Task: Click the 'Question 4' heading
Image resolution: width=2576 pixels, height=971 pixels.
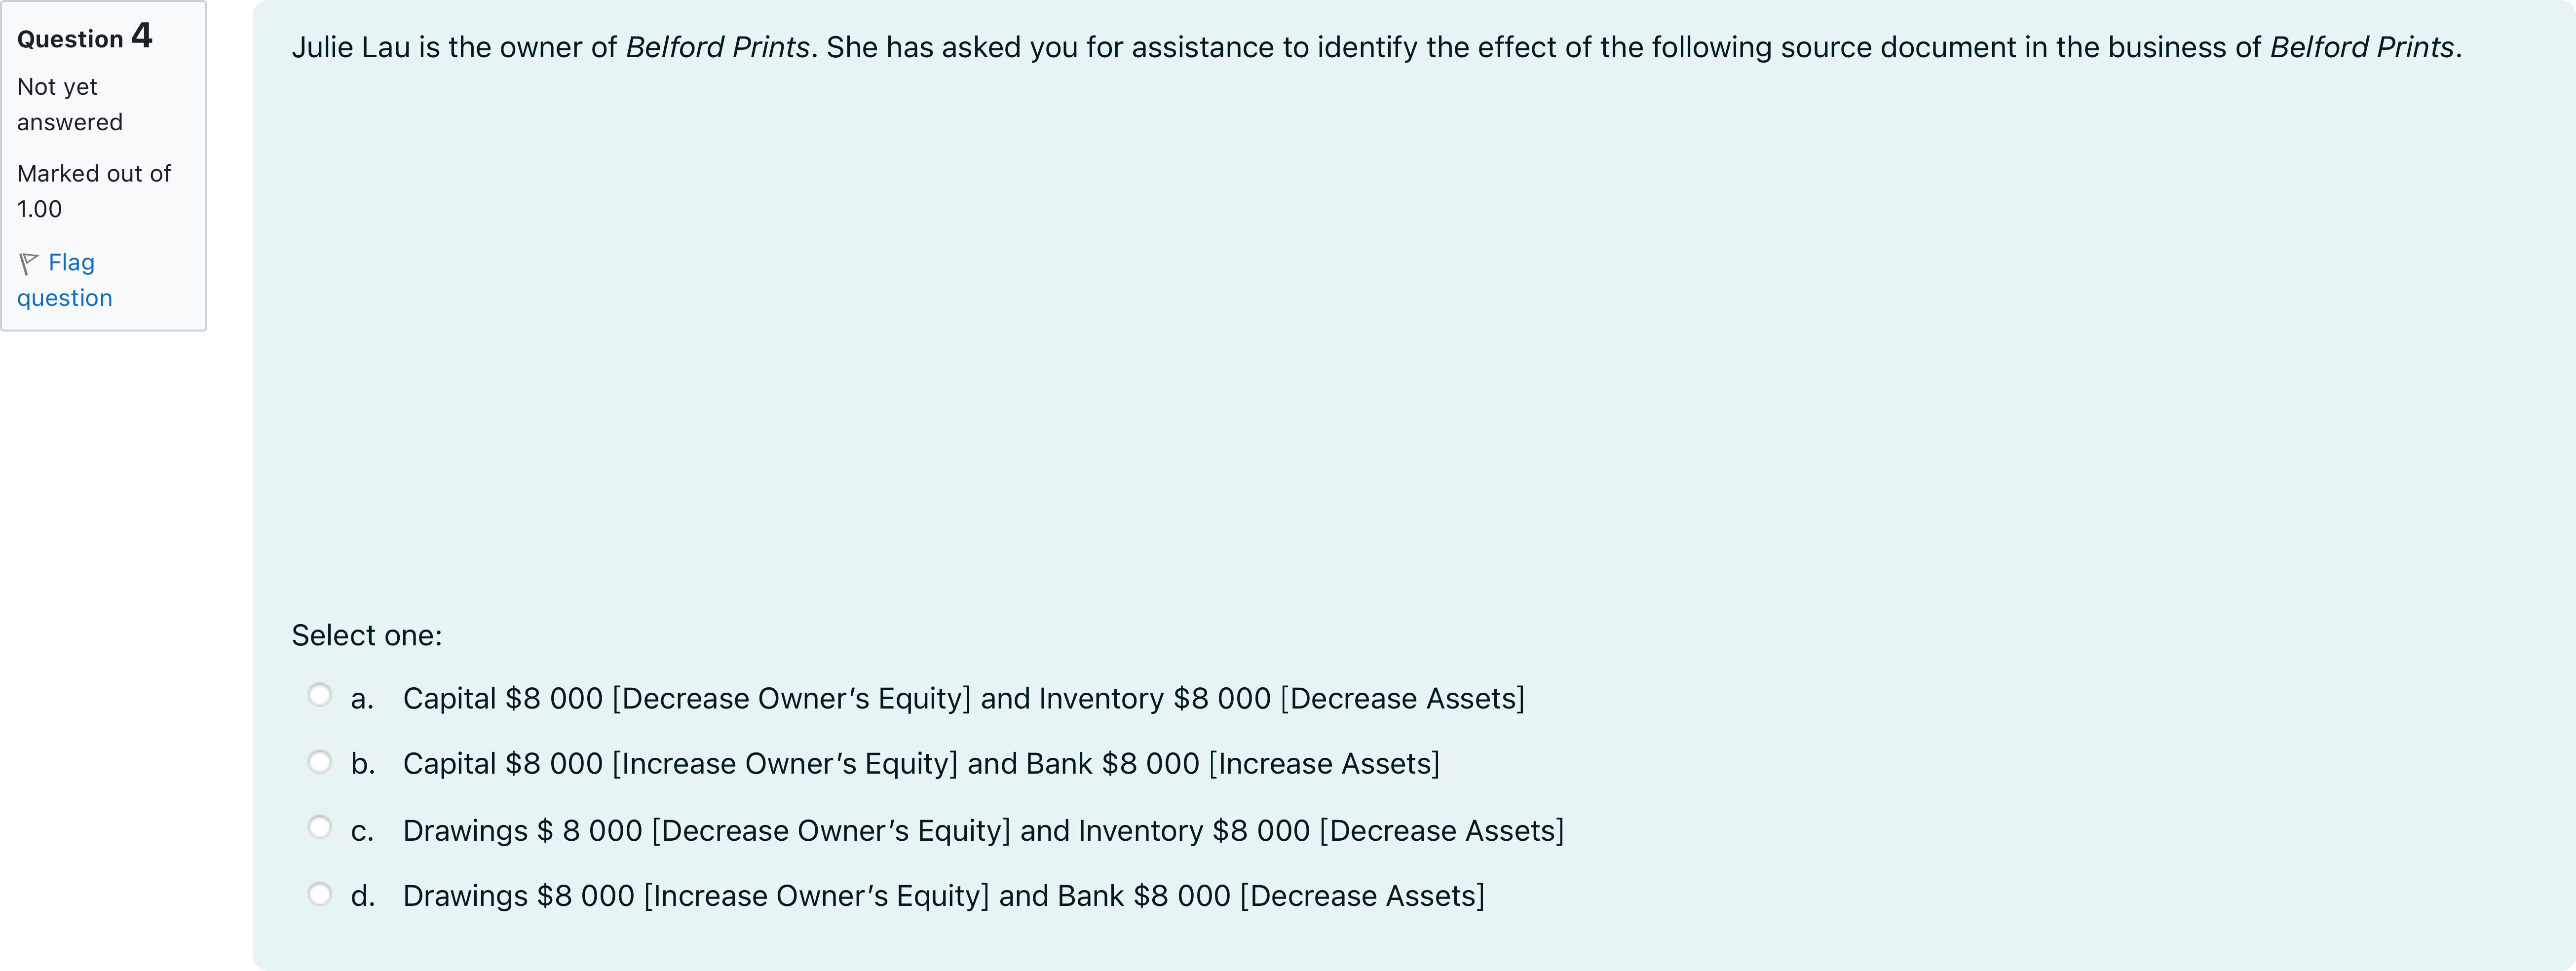Action: click(x=85, y=37)
